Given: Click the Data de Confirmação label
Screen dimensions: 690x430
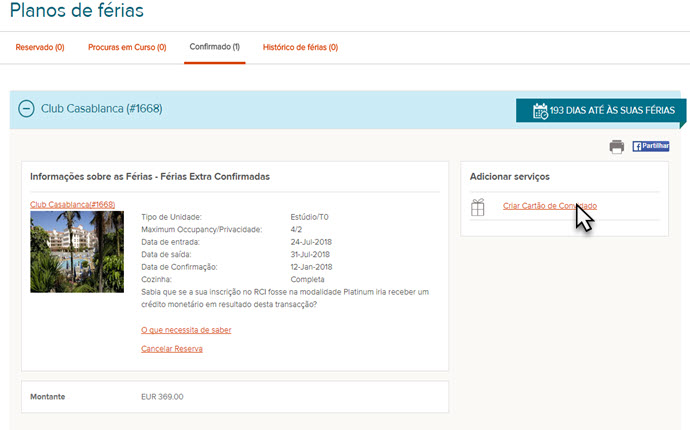Looking at the screenshot, I should 179,267.
